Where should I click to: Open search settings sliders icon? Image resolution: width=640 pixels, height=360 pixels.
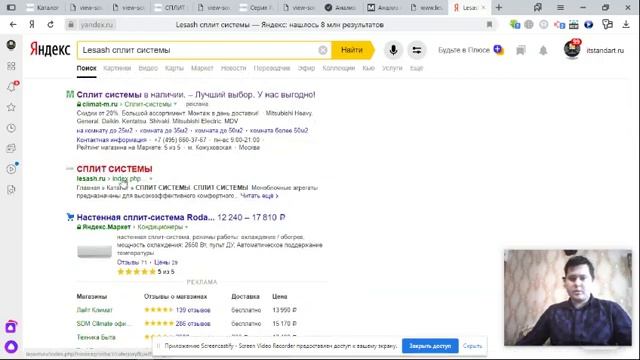[x=417, y=50]
